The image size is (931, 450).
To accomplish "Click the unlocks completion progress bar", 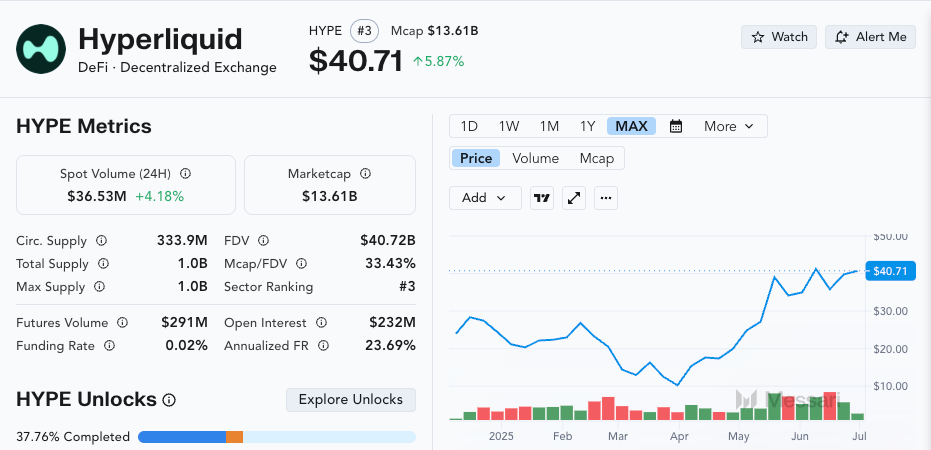I will coord(277,437).
